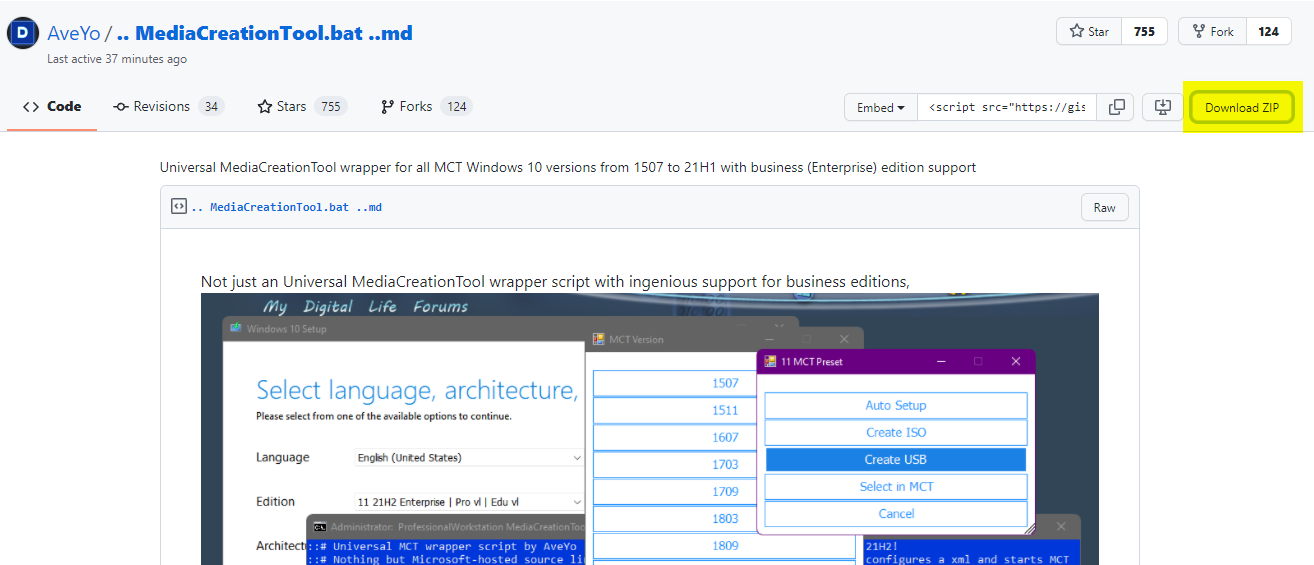Open the Revisions tab
This screenshot has width=1314, height=565.
168,106
